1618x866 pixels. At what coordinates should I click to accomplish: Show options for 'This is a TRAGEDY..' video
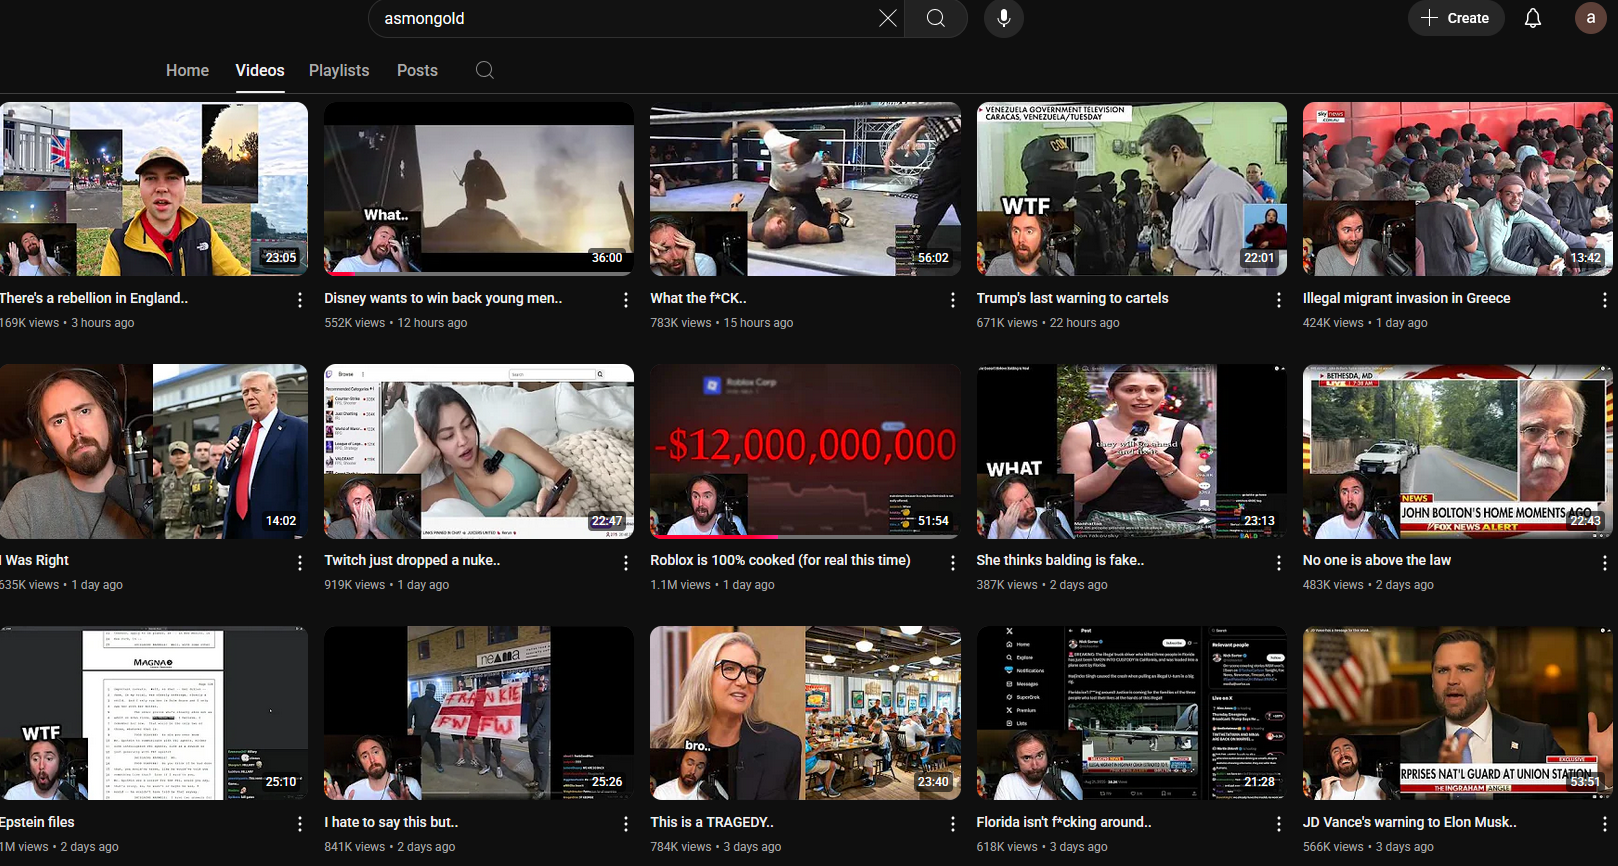(x=952, y=824)
